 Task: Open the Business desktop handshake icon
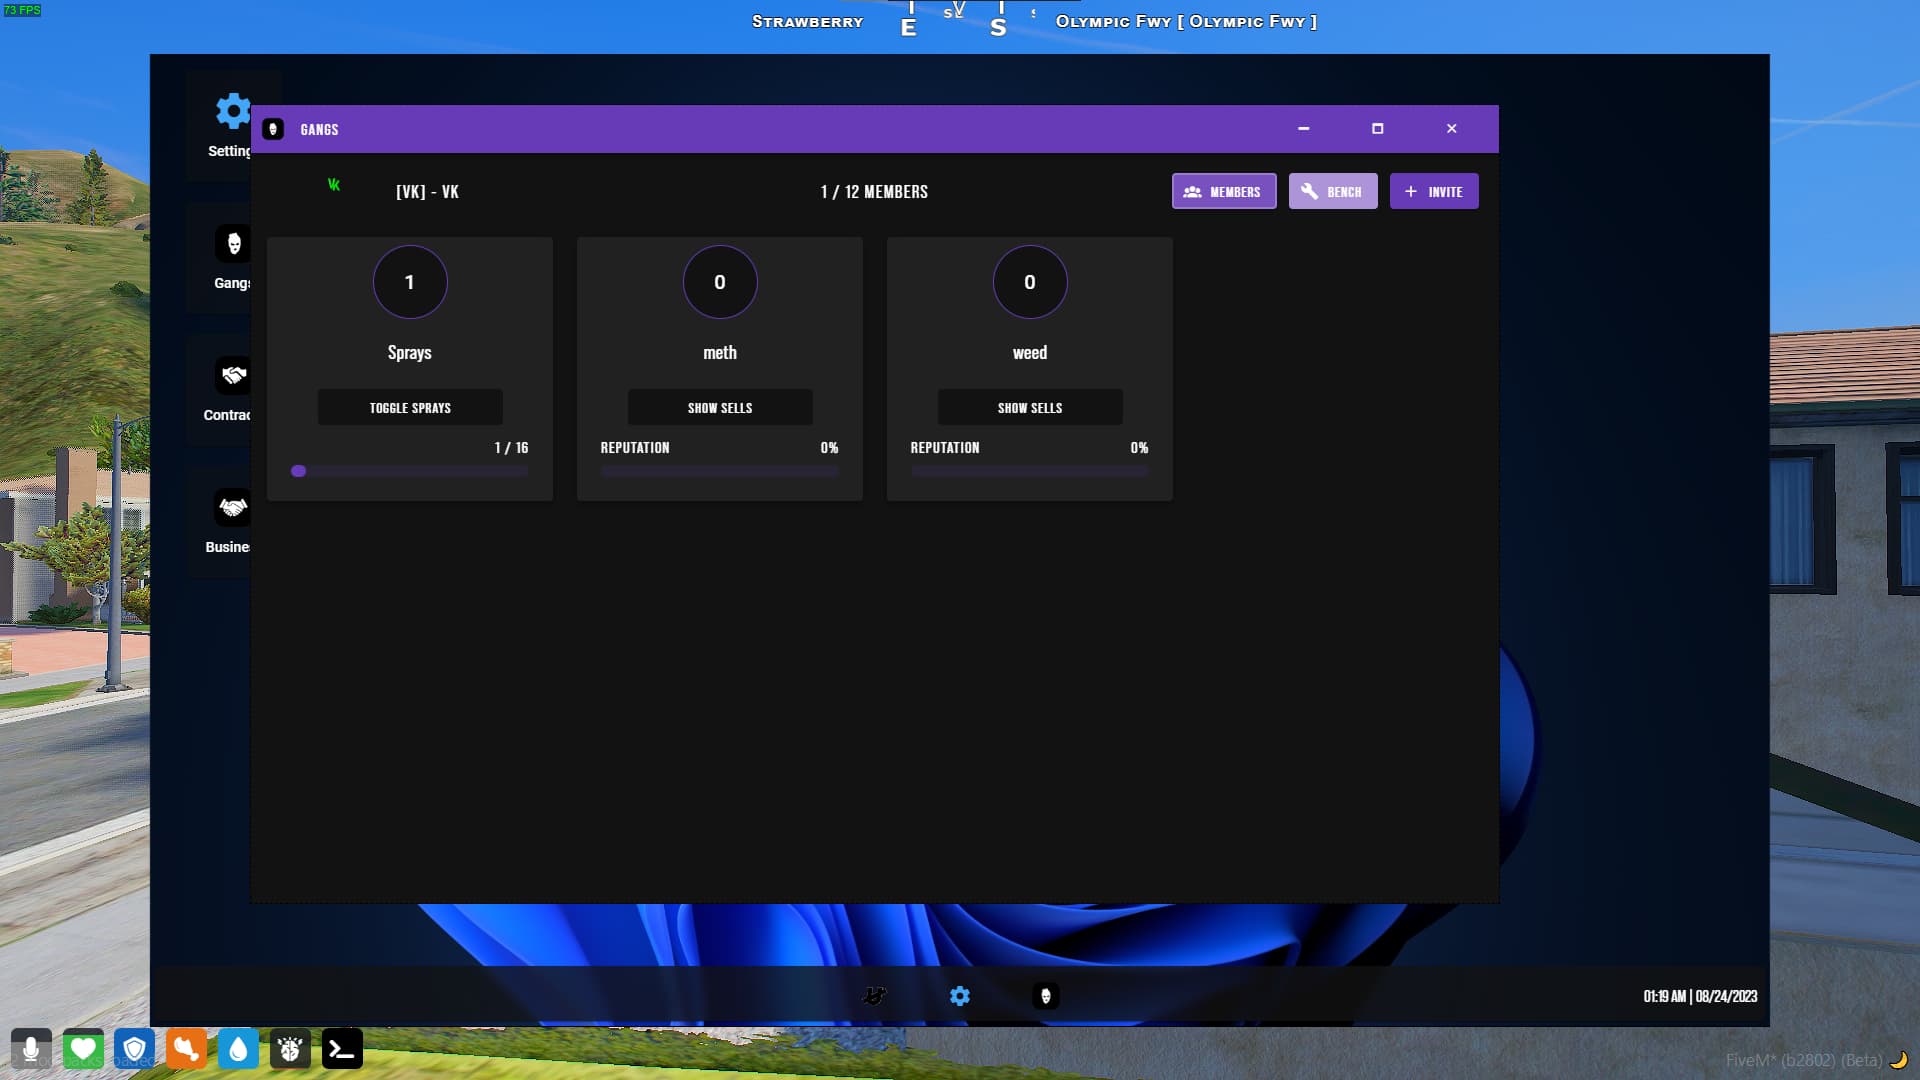233,508
